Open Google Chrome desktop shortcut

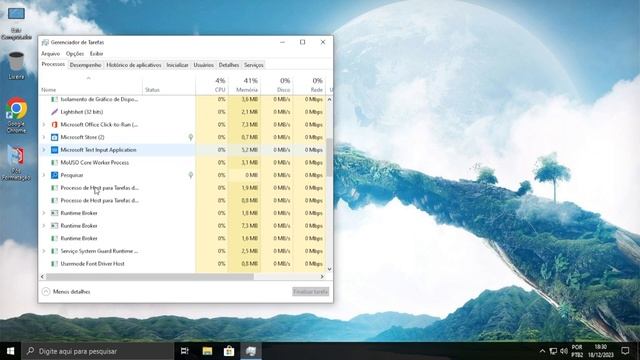[x=16, y=115]
